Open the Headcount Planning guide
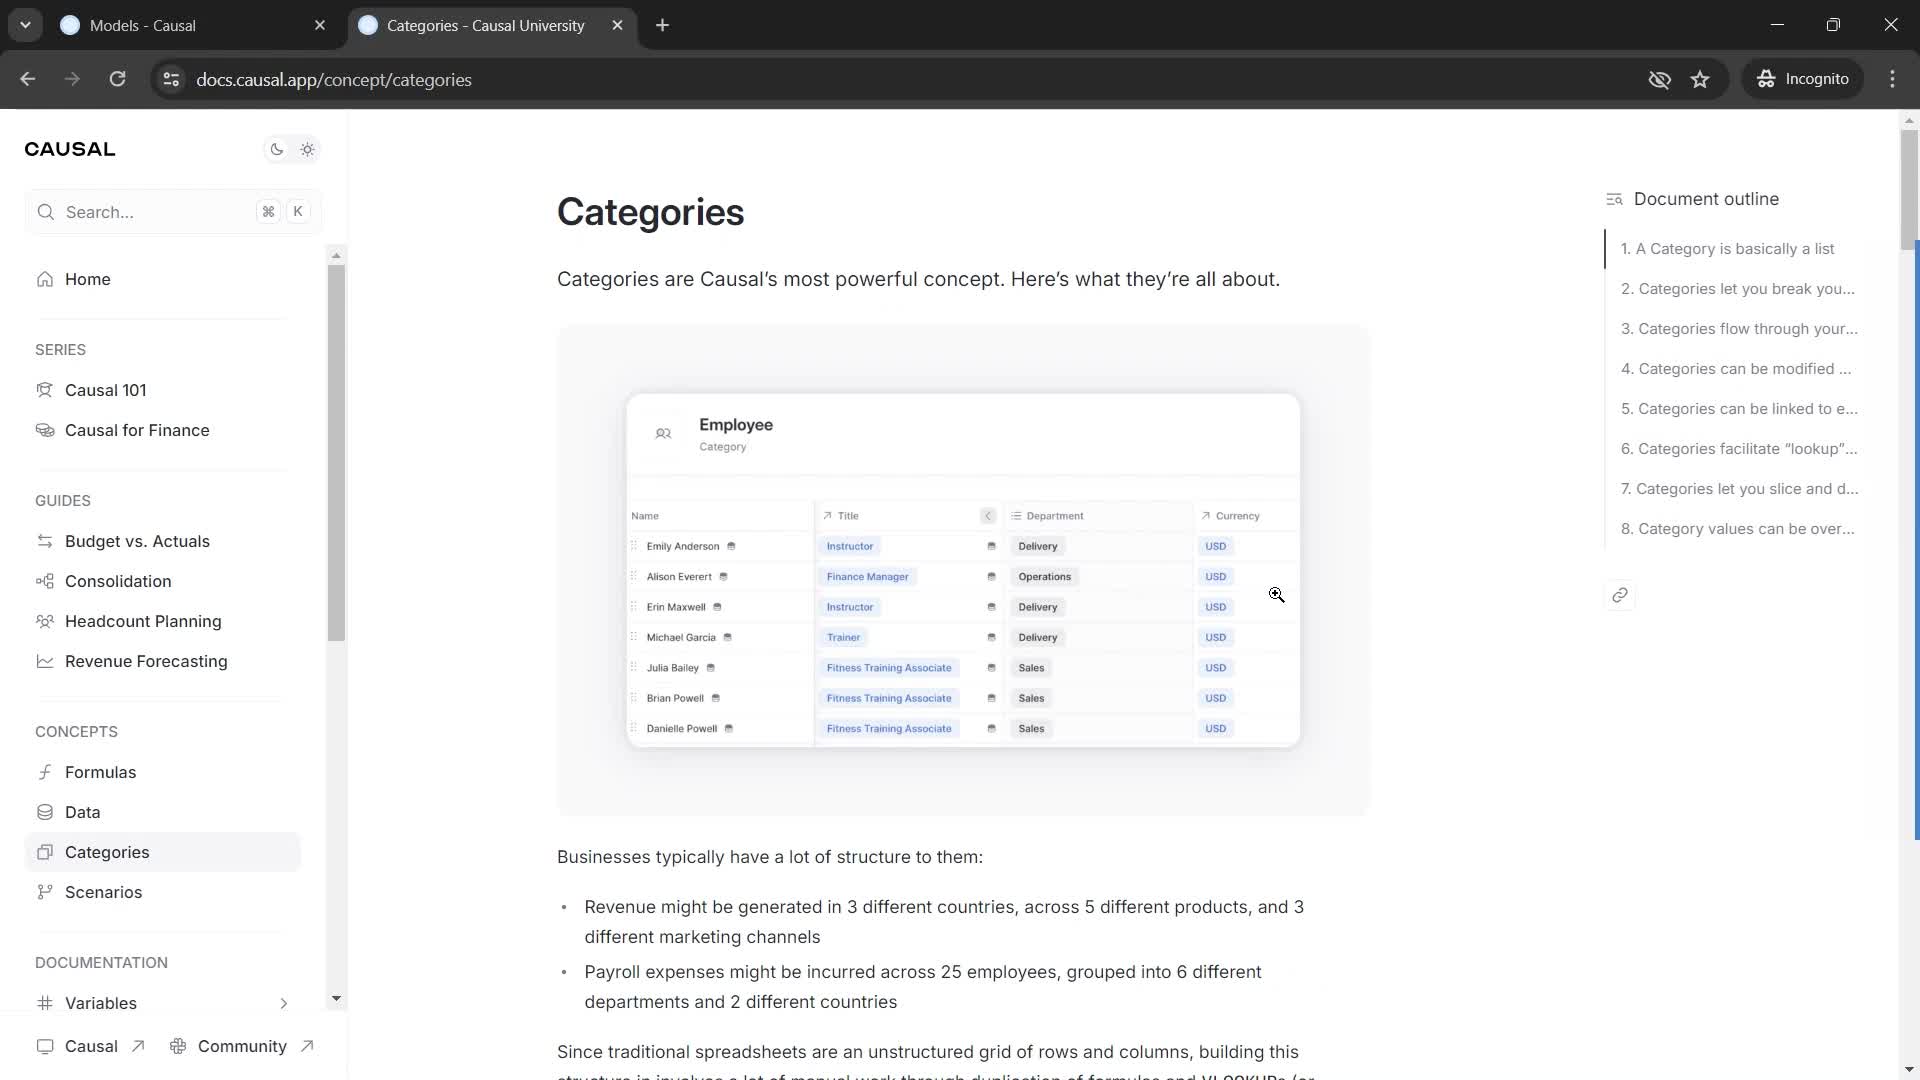 [162, 622]
